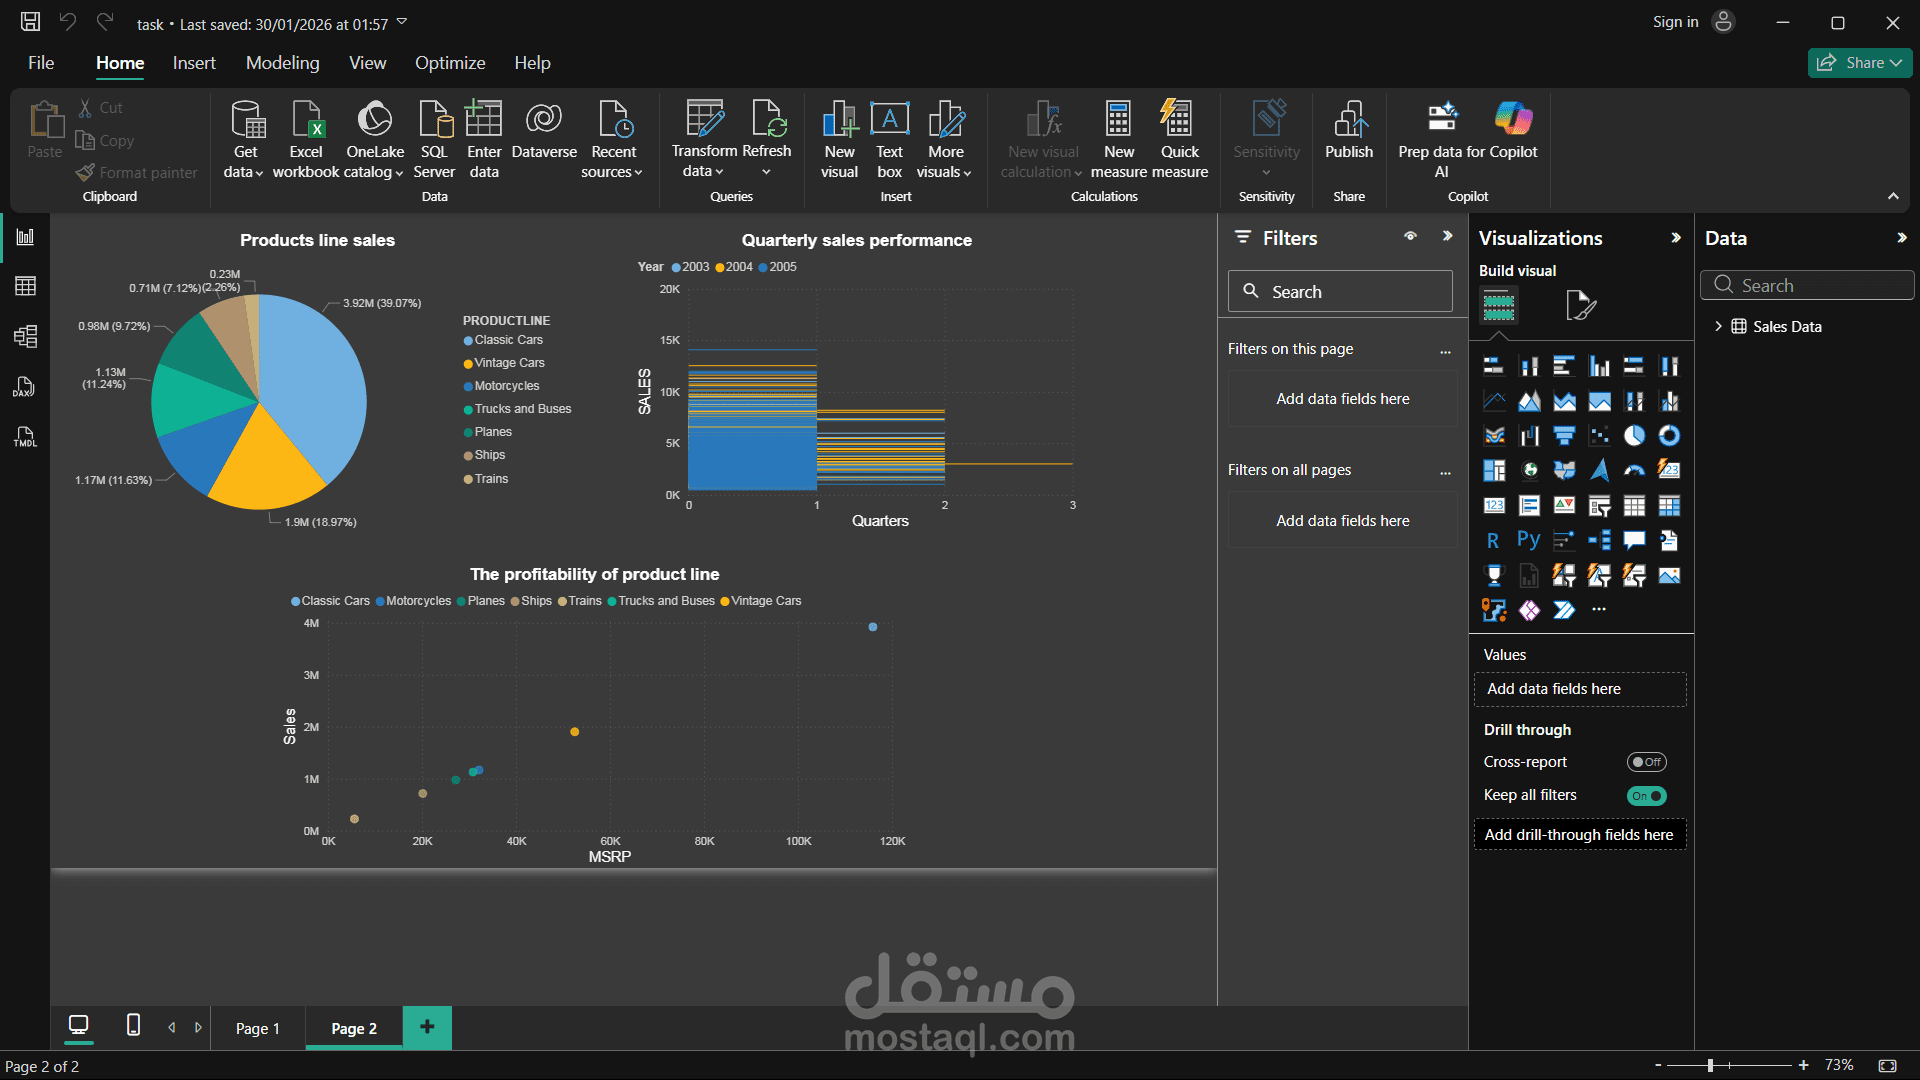Collapse the Visualizations pane

tap(1676, 238)
